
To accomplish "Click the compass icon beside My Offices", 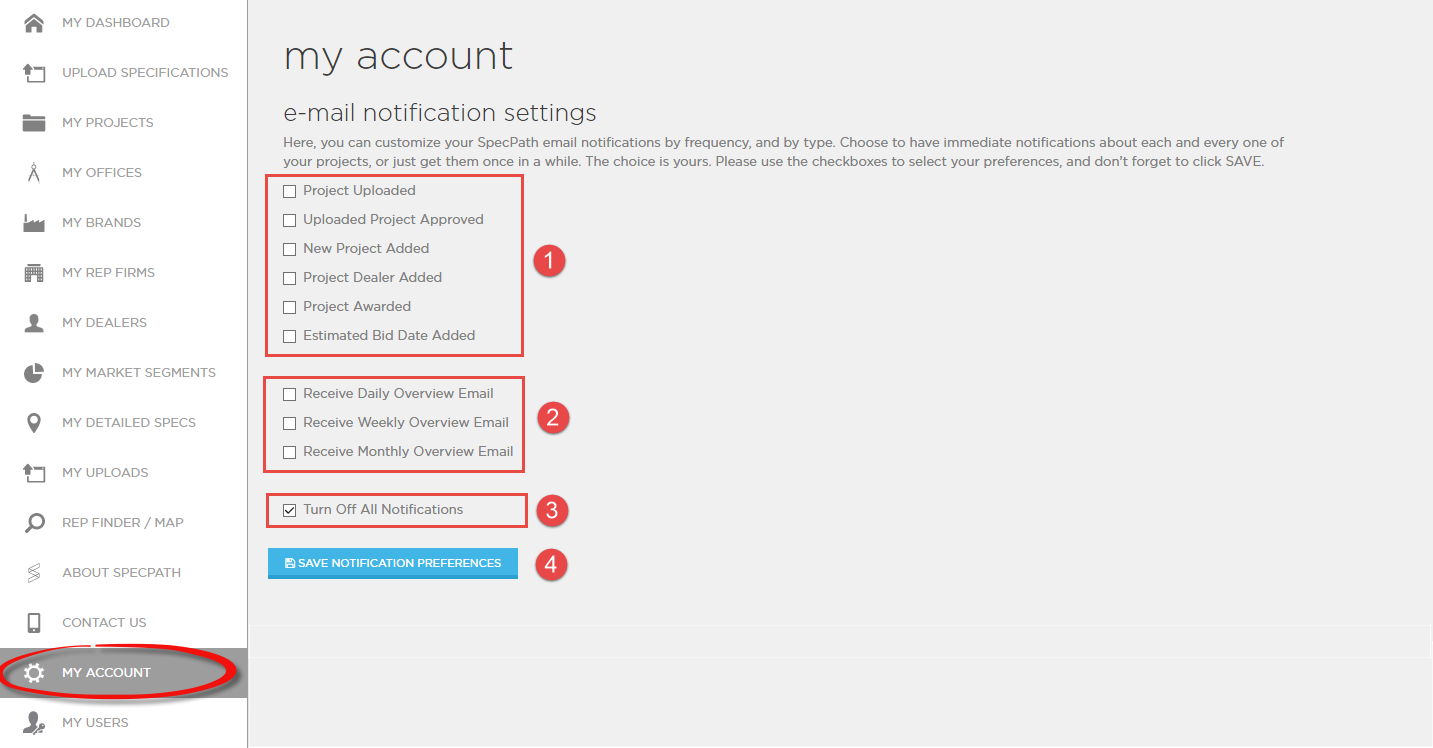I will click(34, 172).
